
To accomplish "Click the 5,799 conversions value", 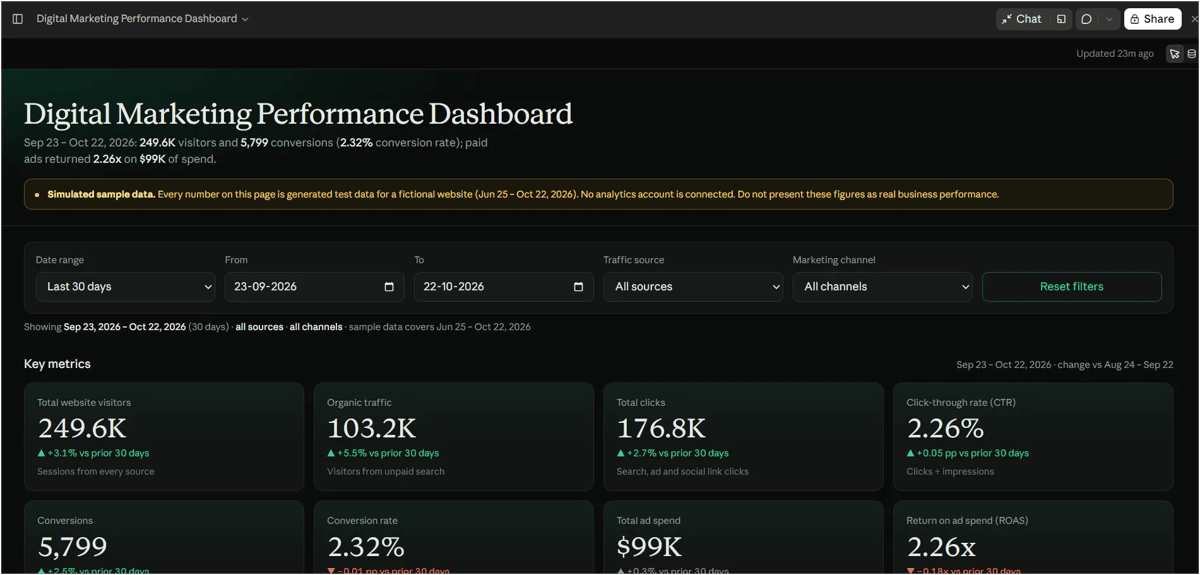I will tap(72, 547).
